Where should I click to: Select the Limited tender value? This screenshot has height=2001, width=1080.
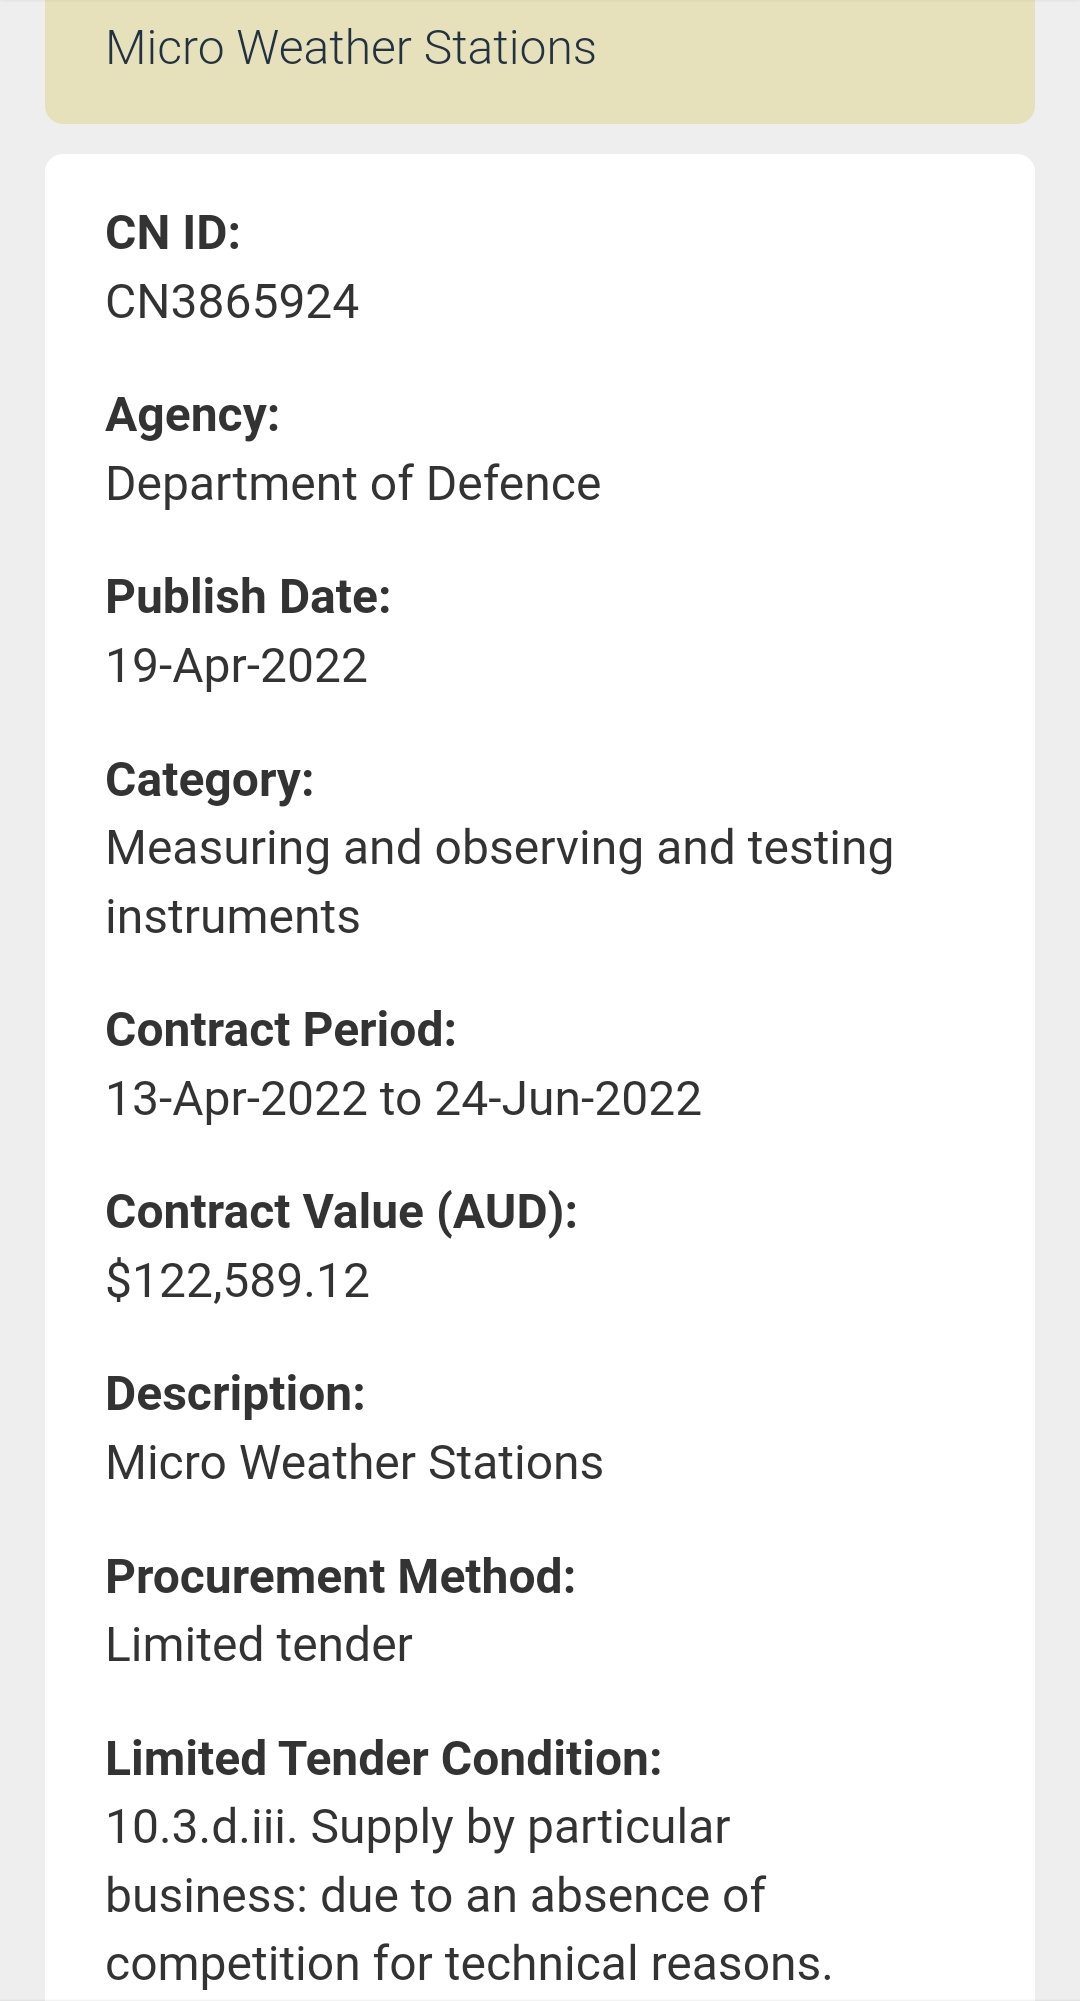(259, 1645)
